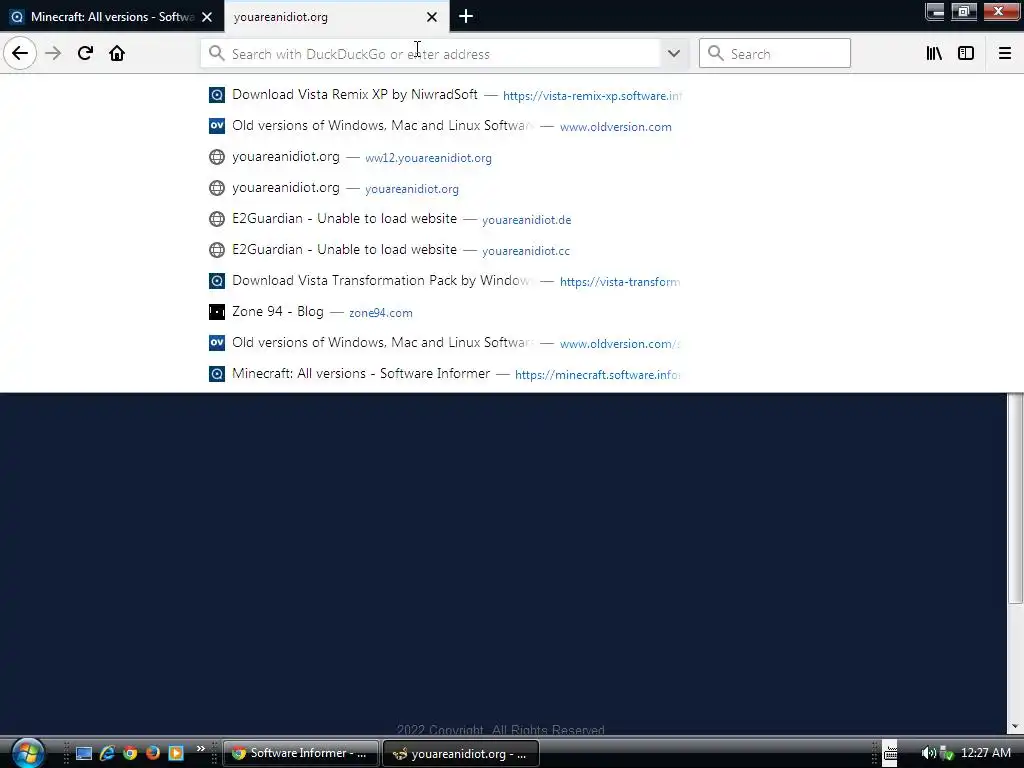Image resolution: width=1024 pixels, height=768 pixels.
Task: Click globe icon on youareanidiot.de row
Action: [x=217, y=219]
